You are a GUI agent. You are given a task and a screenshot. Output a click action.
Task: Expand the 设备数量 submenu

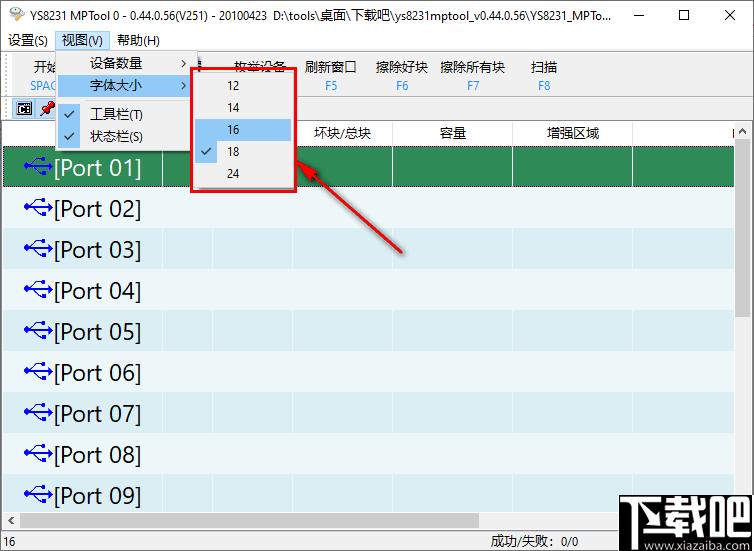coord(124,63)
